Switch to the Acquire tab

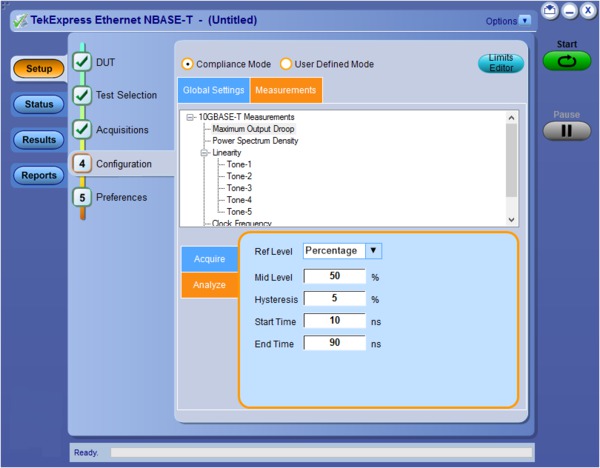point(209,259)
